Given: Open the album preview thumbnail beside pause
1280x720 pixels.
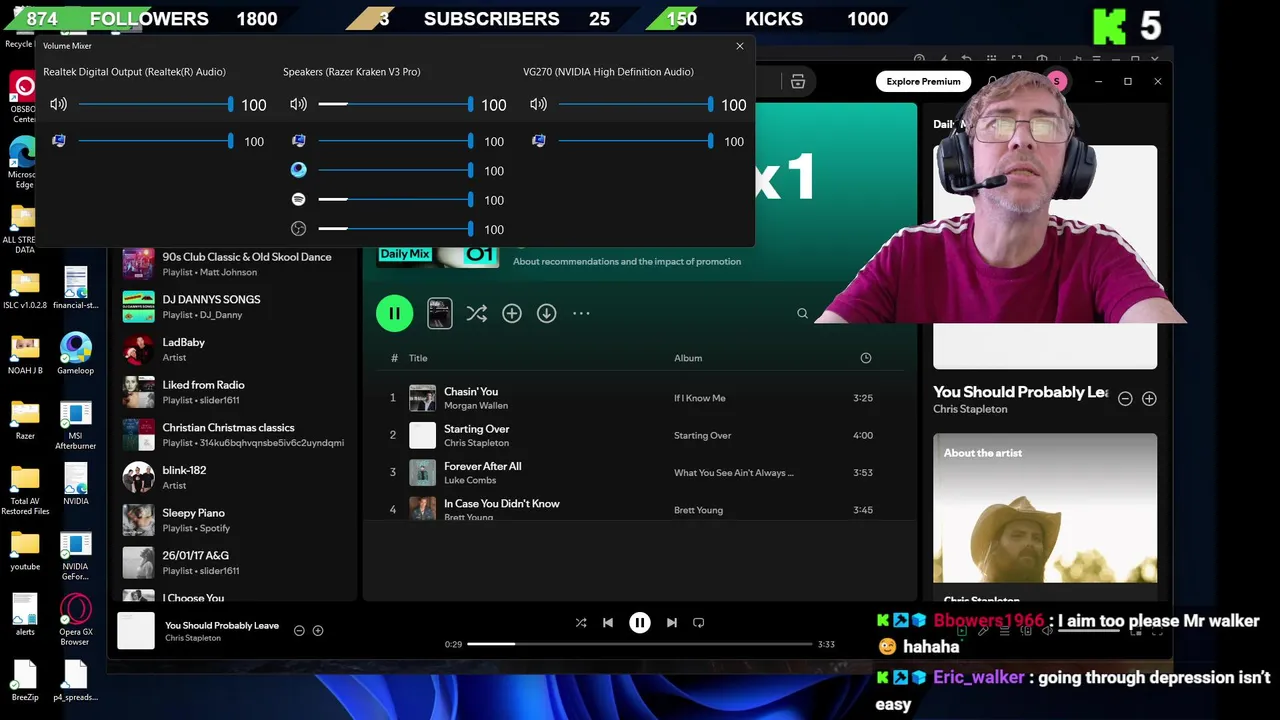Looking at the screenshot, I should pos(440,313).
